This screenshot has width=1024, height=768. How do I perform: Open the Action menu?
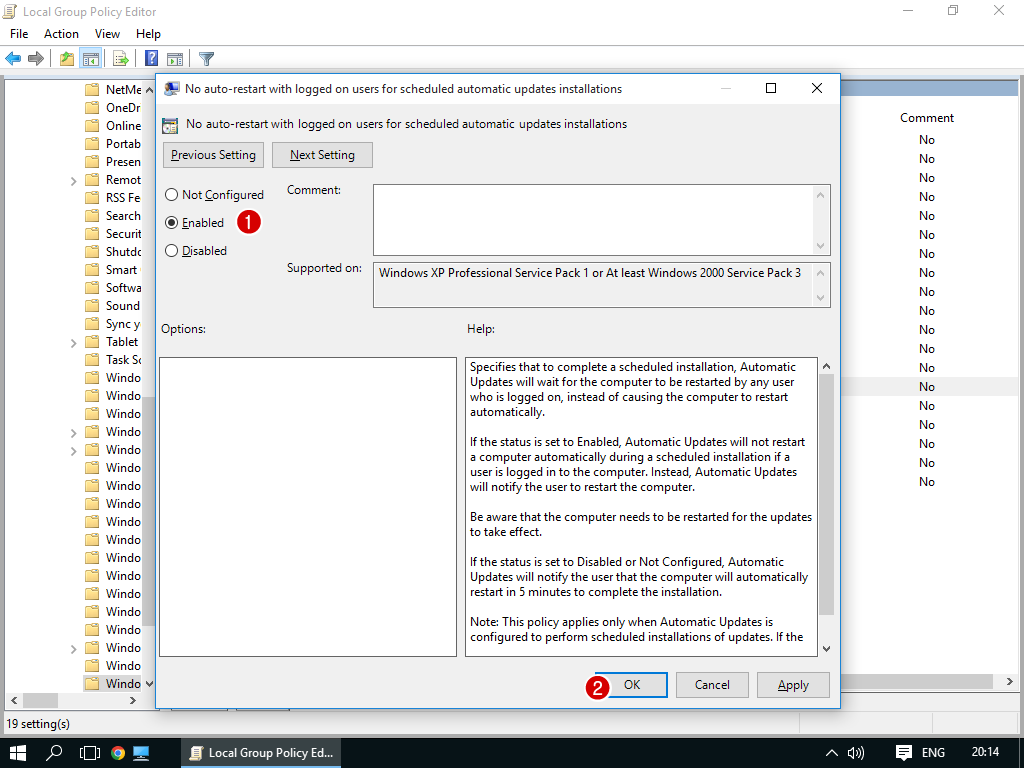tap(61, 34)
